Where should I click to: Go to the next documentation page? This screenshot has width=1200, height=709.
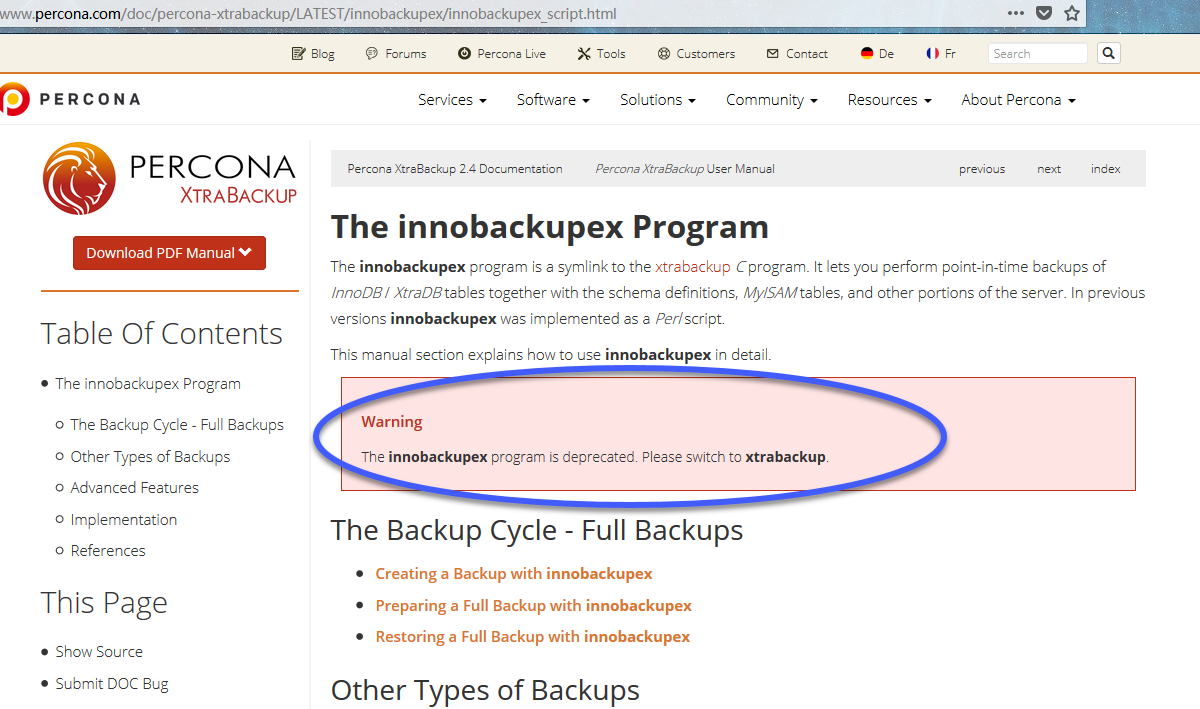click(1049, 169)
